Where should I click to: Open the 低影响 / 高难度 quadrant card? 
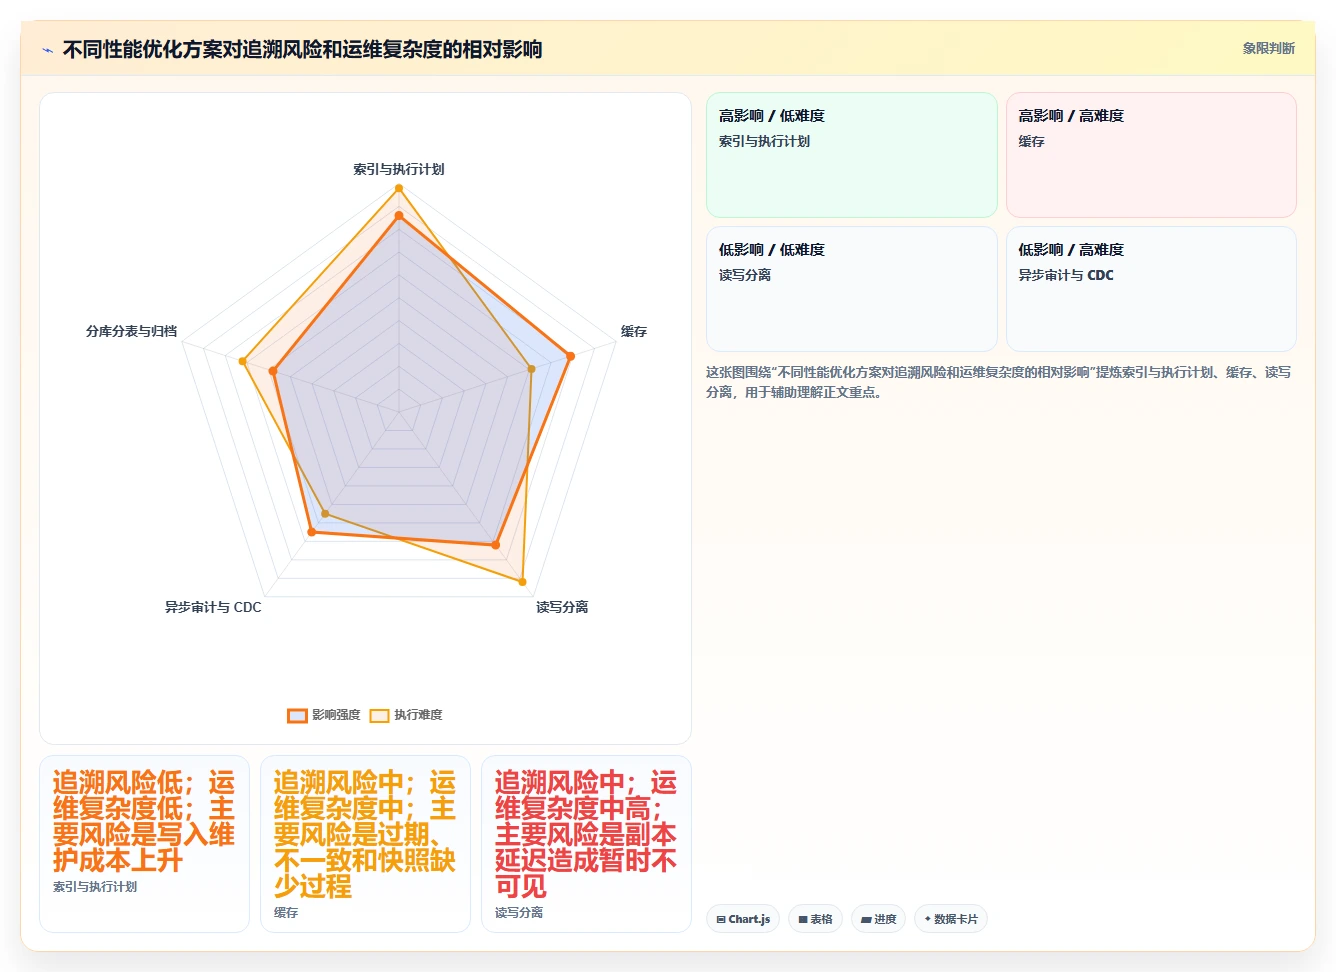coord(1151,289)
